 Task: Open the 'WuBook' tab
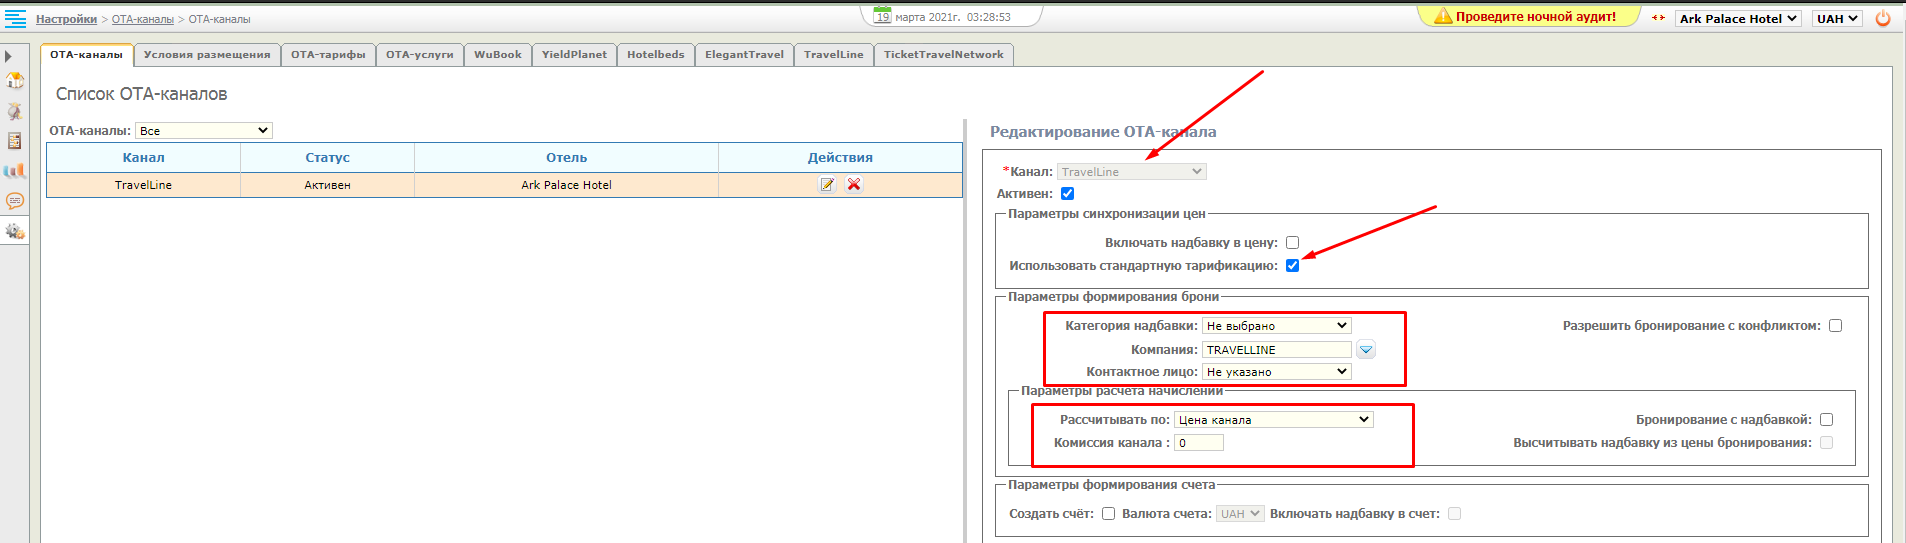coord(497,55)
